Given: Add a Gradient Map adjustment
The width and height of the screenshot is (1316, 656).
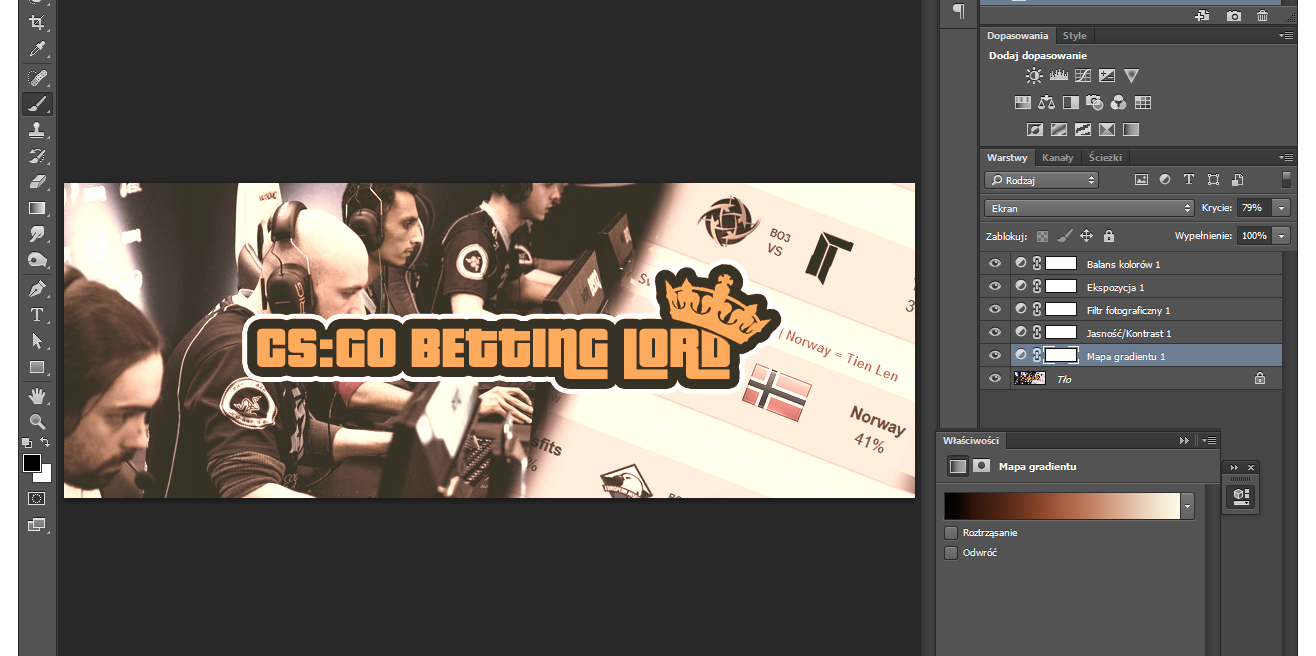Looking at the screenshot, I should click(1131, 129).
